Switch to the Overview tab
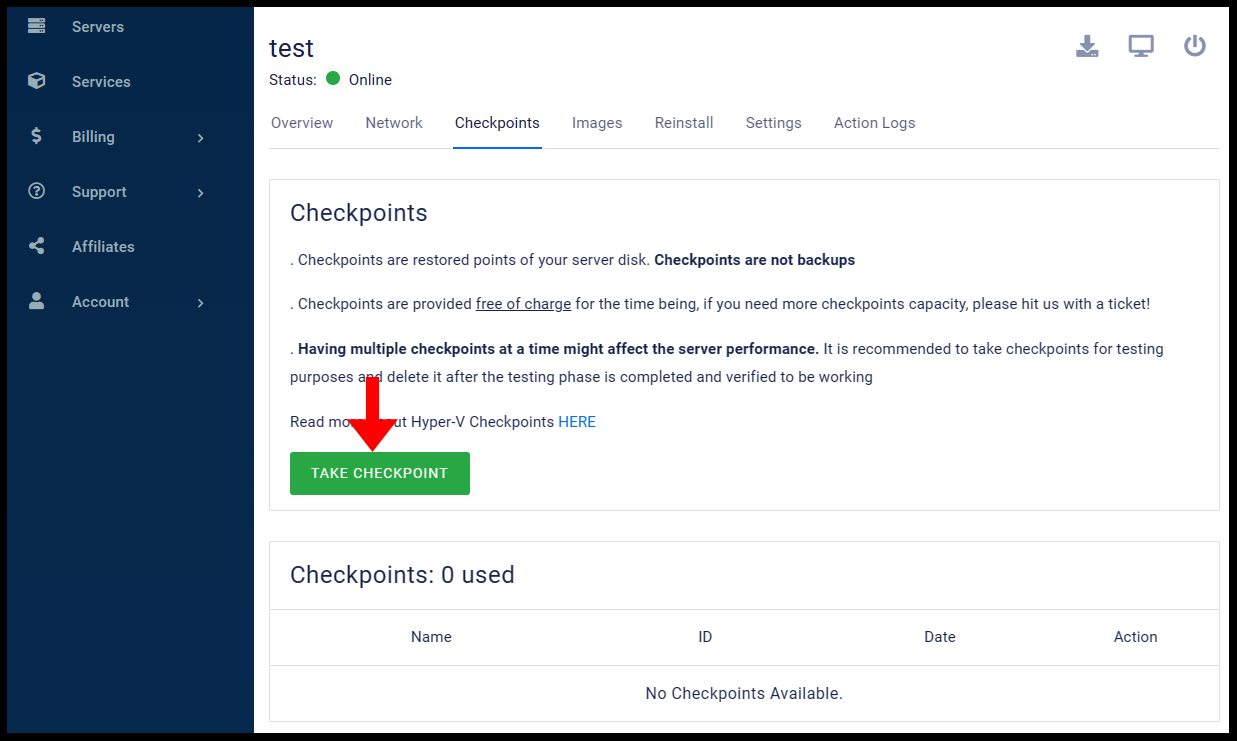 pyautogui.click(x=301, y=122)
